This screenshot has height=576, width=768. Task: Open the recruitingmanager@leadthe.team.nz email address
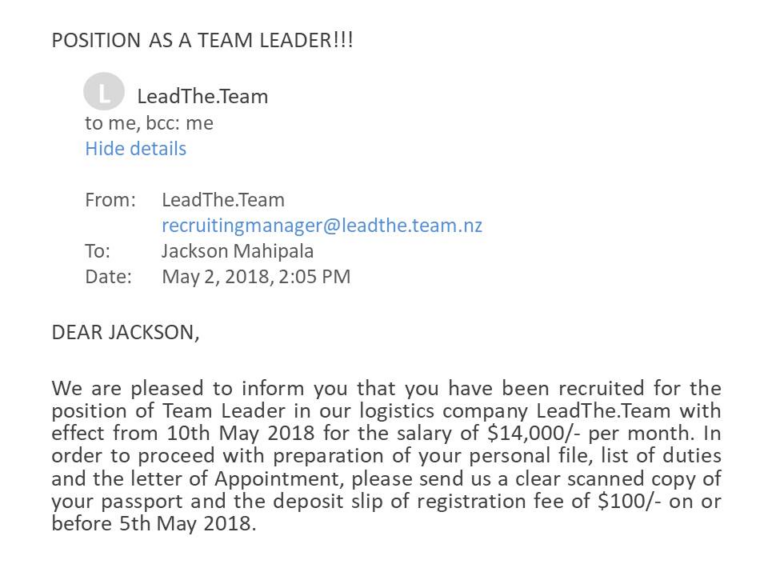coord(322,225)
